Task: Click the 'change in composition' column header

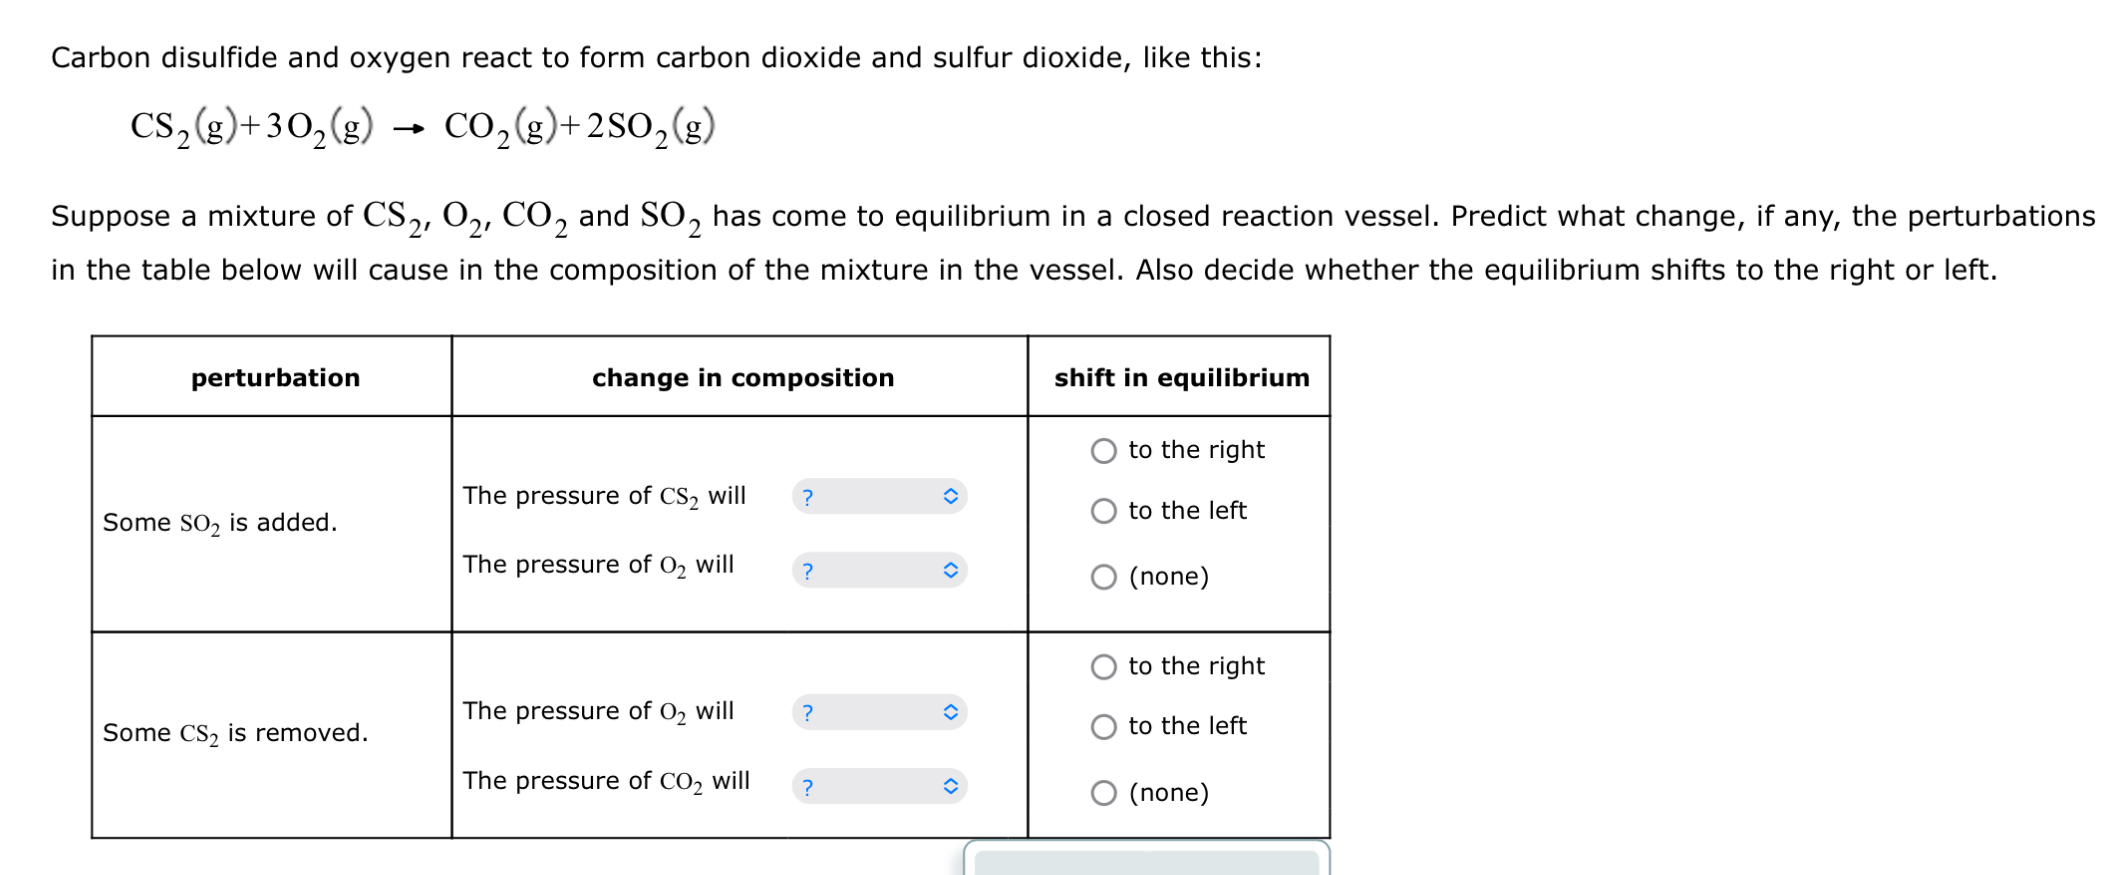Action: click(x=740, y=378)
